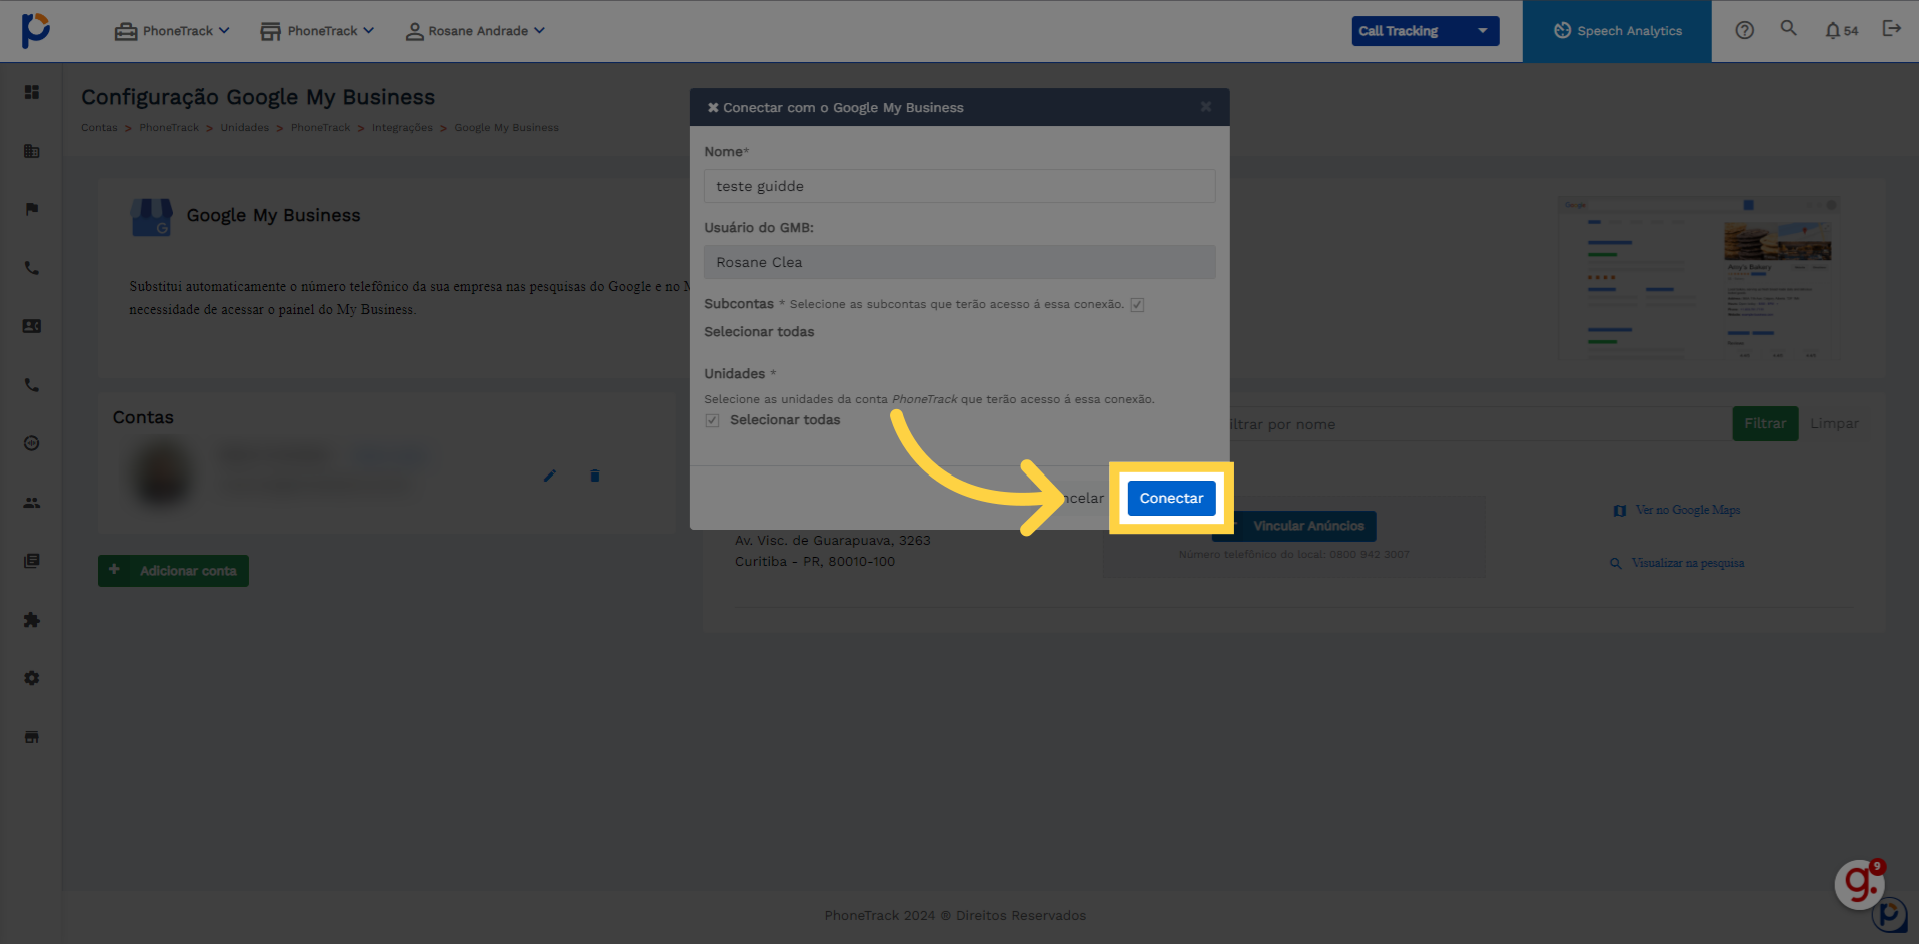This screenshot has width=1919, height=944.
Task: Delete the account with the trash icon
Action: tap(595, 476)
